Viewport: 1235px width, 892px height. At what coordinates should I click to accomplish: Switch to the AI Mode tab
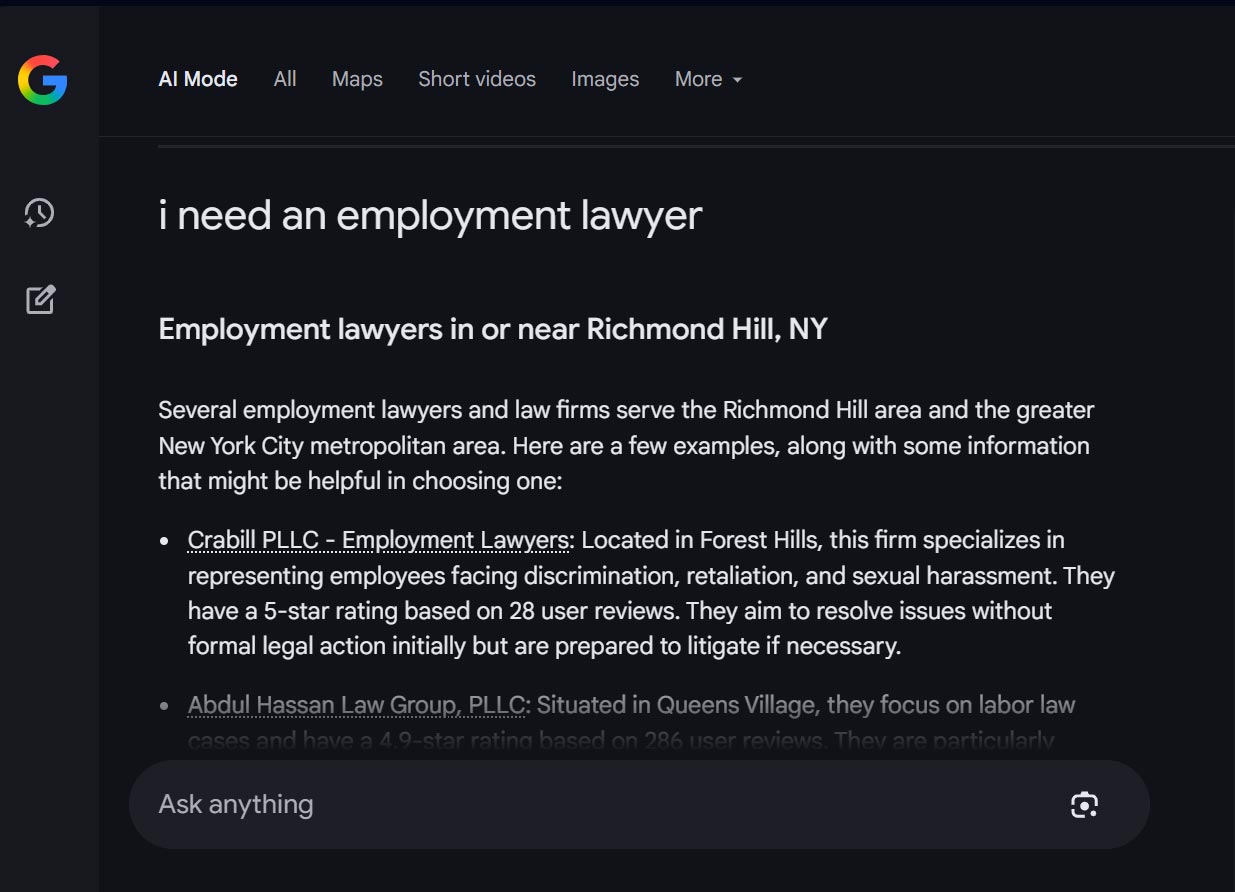198,79
